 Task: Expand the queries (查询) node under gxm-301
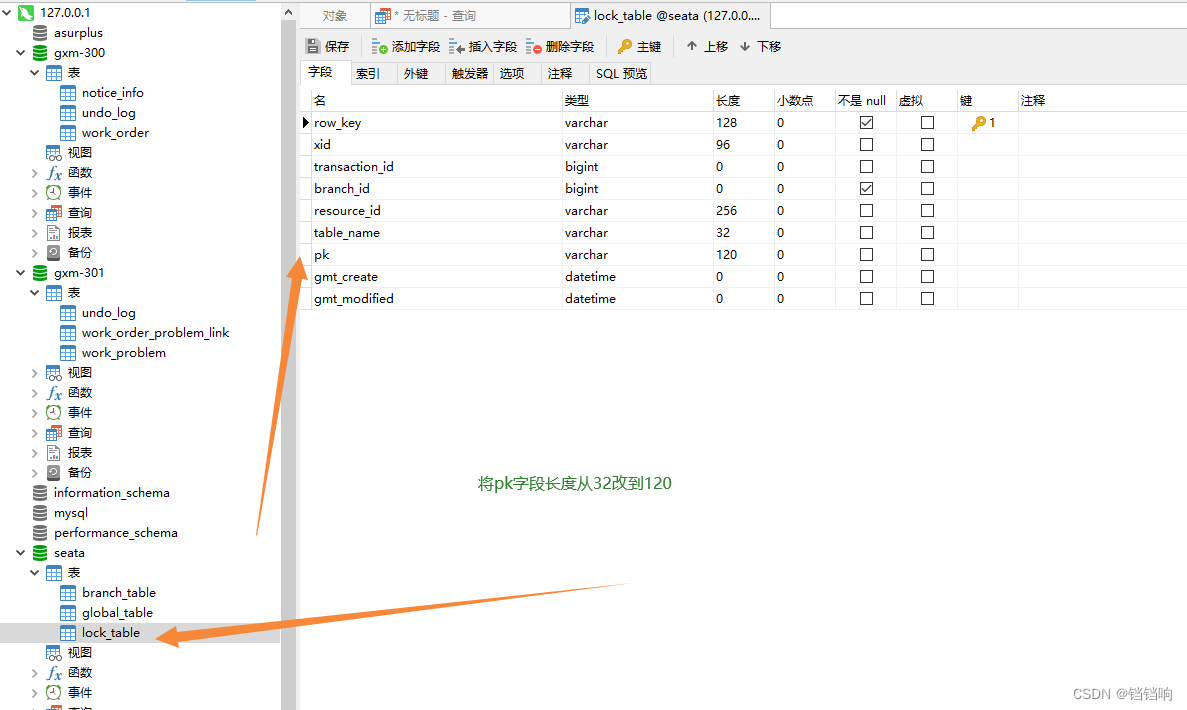pyautogui.click(x=35, y=434)
